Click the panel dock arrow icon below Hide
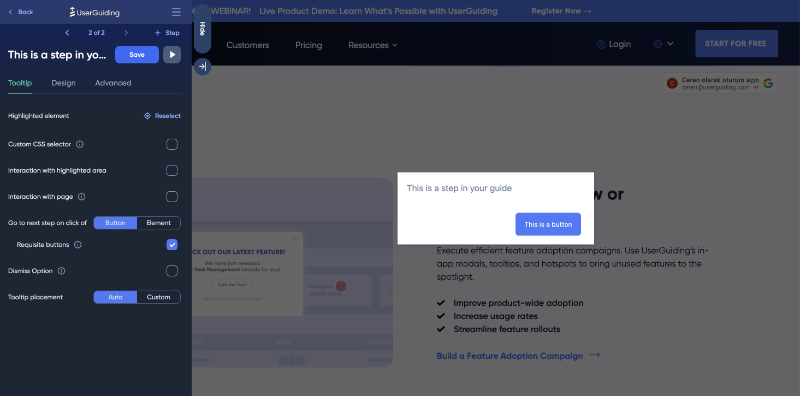Image resolution: width=800 pixels, height=396 pixels. tap(203, 66)
